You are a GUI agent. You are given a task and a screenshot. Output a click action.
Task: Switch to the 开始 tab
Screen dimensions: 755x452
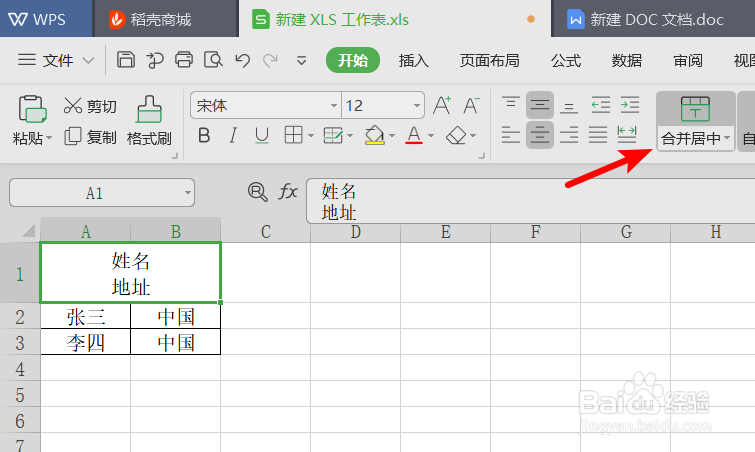[352, 60]
